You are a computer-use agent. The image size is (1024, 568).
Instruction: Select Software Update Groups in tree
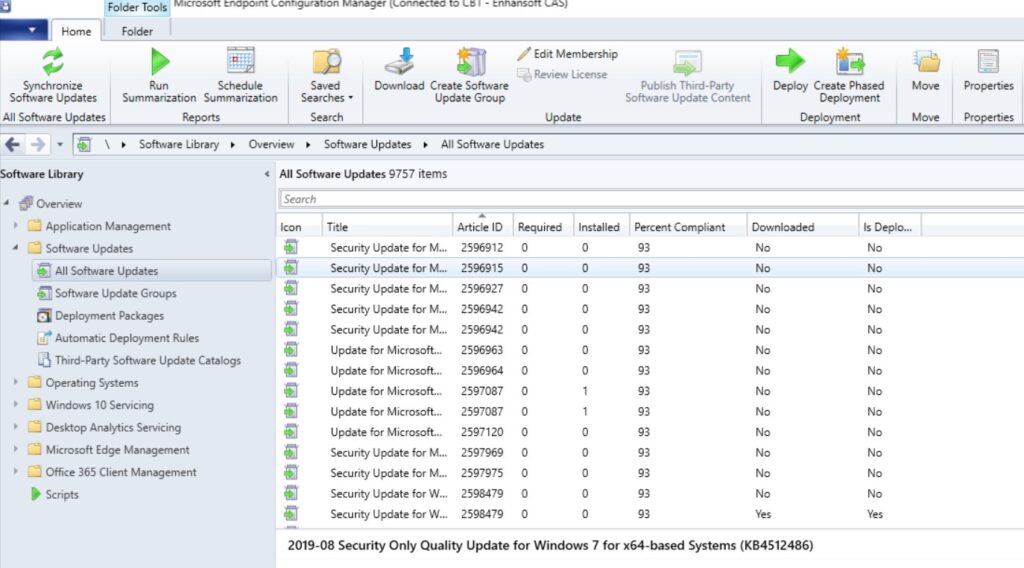pos(115,293)
